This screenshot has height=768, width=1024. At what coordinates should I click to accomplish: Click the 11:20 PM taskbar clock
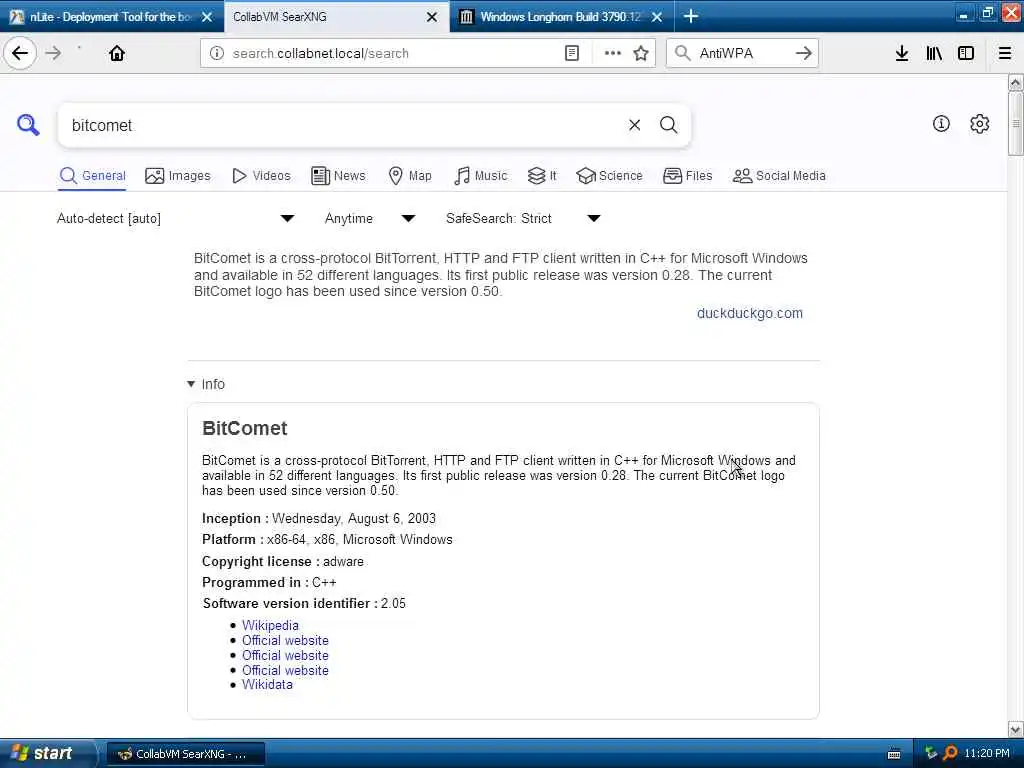[987, 753]
